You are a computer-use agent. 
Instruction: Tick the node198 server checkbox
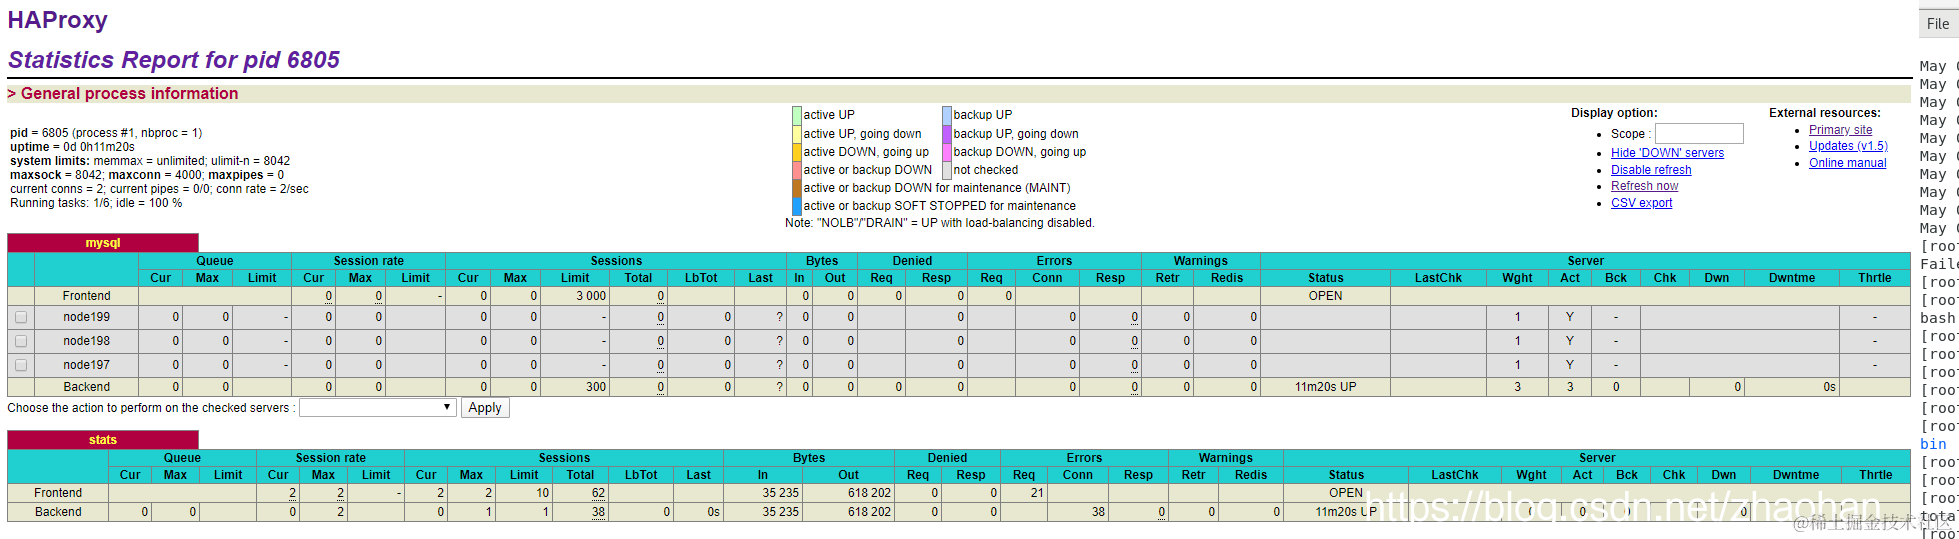pos(21,341)
